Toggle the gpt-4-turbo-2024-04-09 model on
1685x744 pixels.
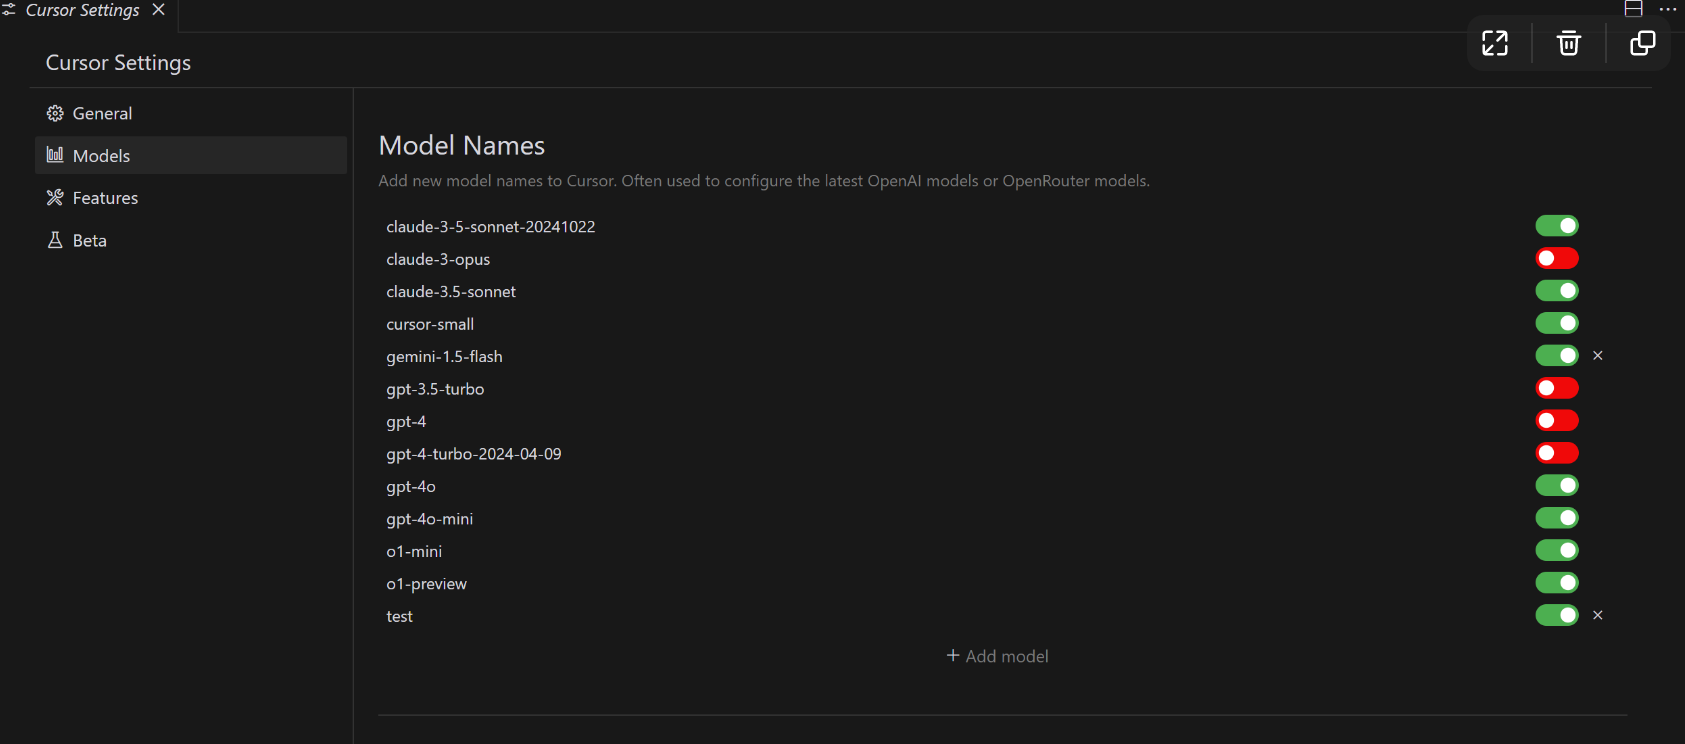(1557, 453)
